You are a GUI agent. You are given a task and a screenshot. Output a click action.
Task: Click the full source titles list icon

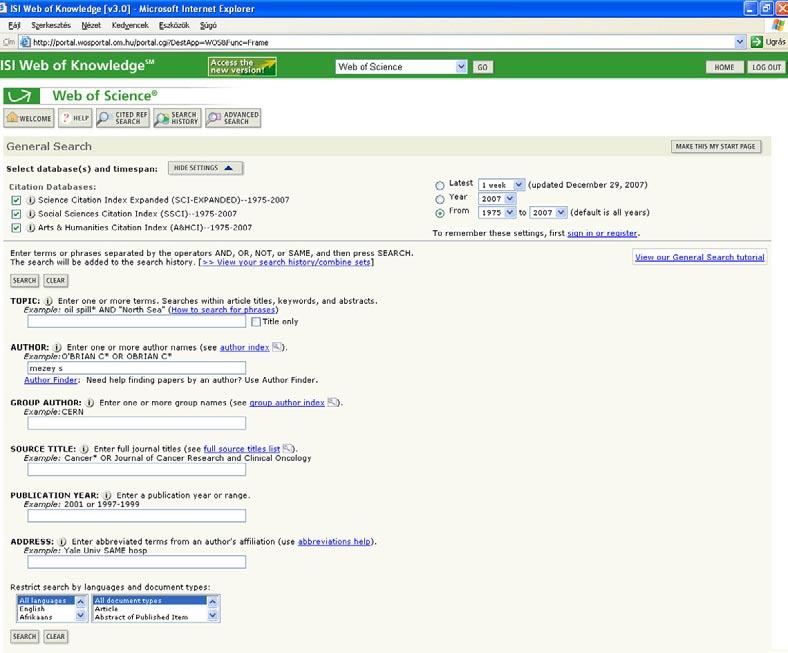pyautogui.click(x=287, y=448)
